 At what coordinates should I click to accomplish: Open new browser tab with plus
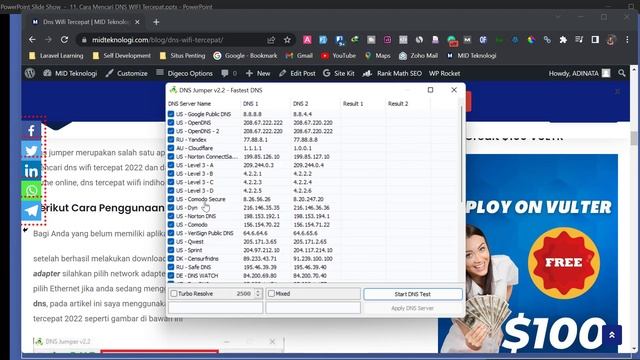pos(156,22)
